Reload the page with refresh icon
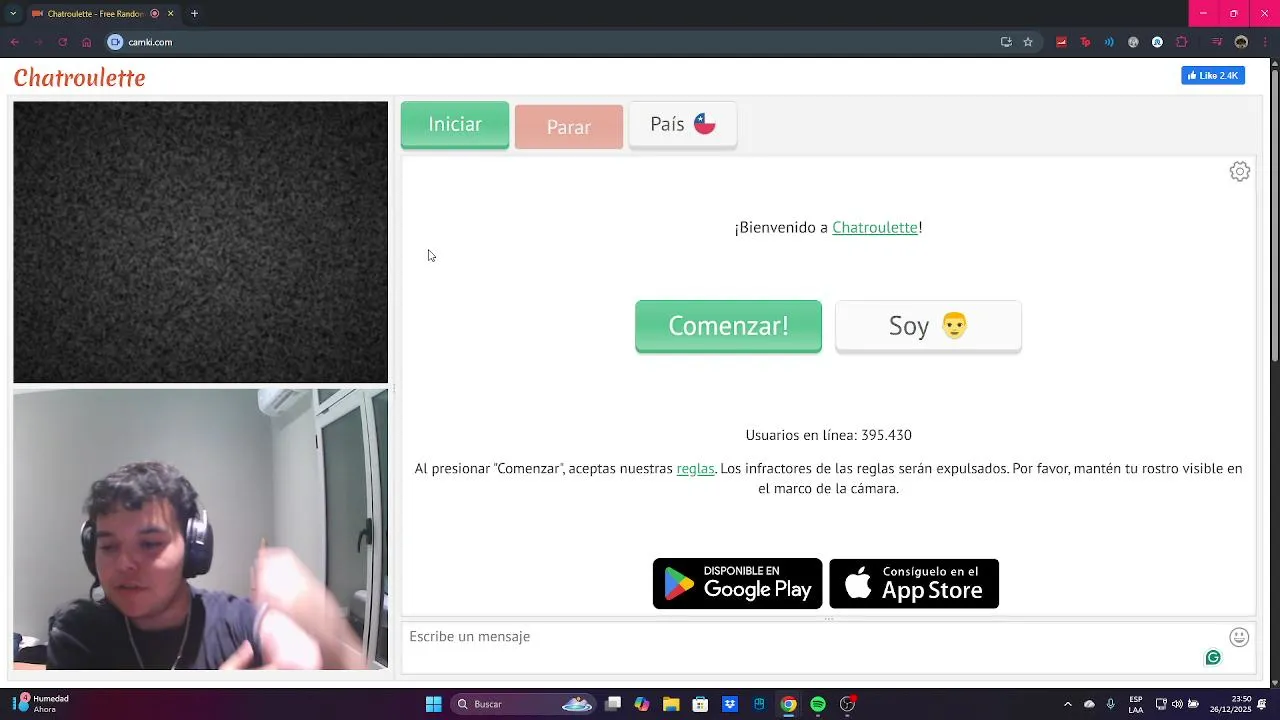 tap(62, 42)
